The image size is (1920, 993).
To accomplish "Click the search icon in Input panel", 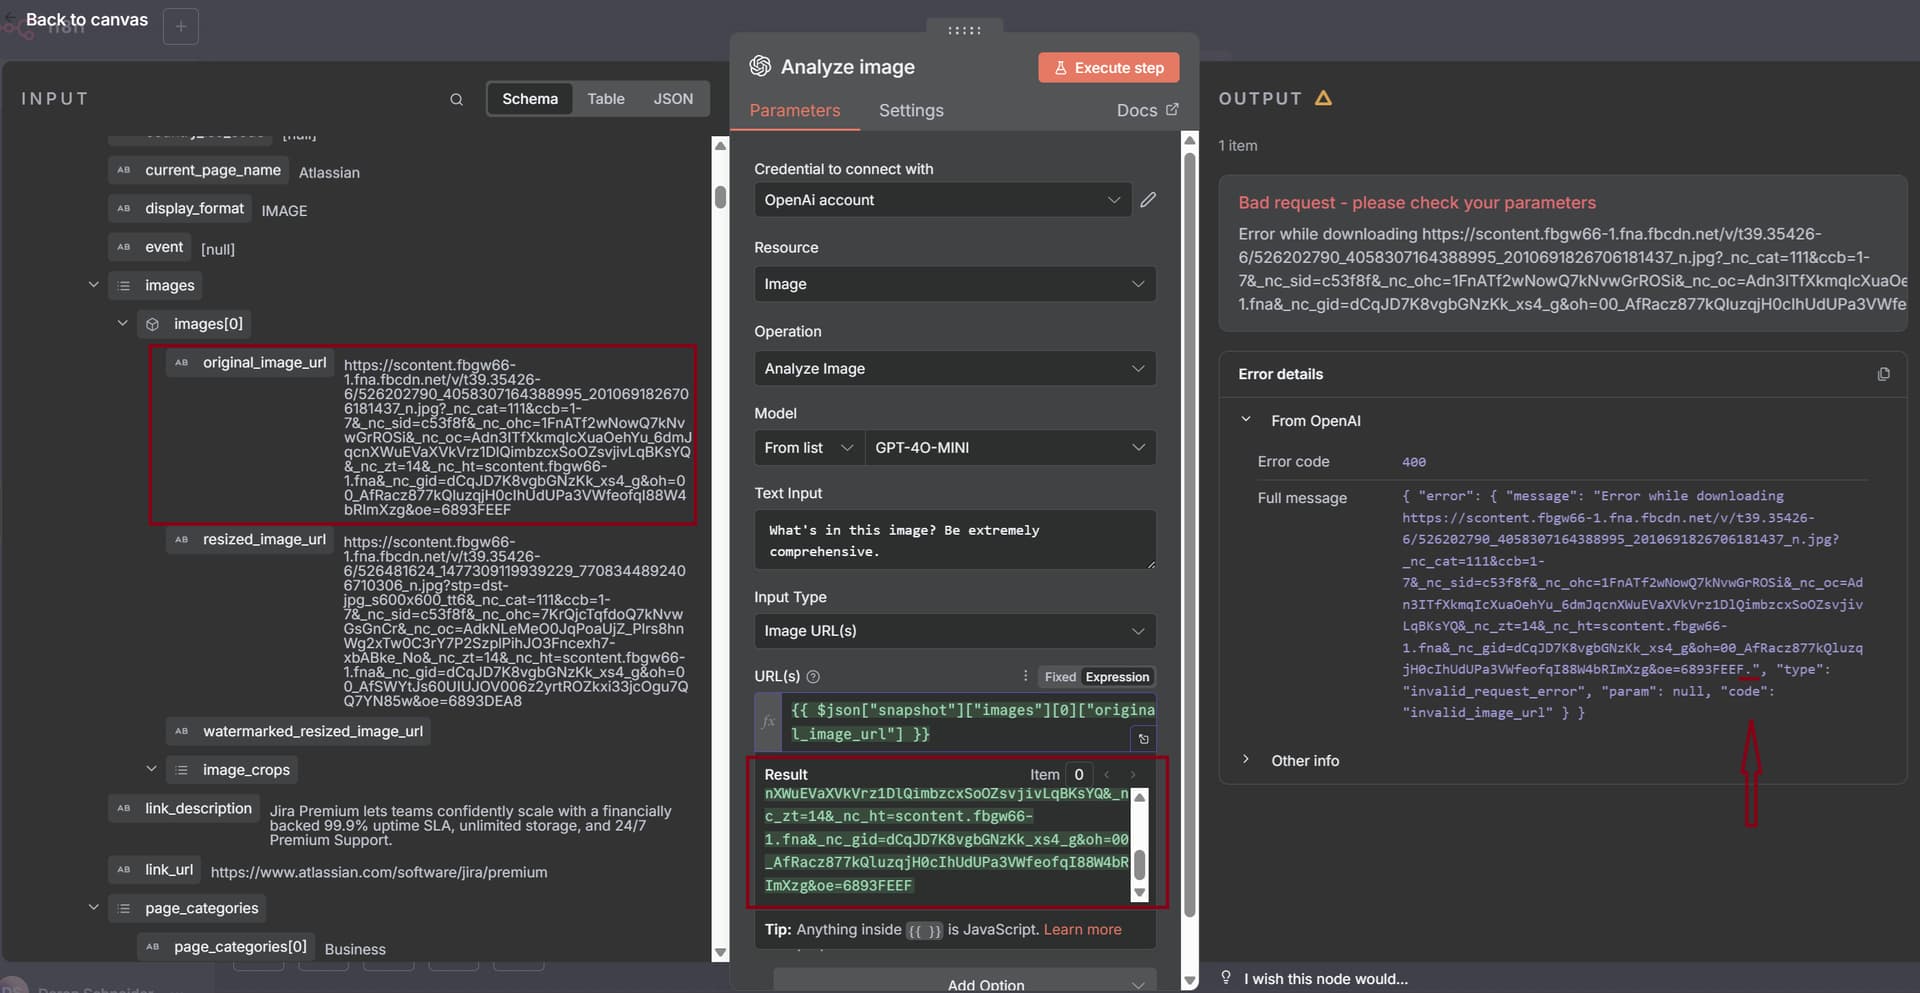I will click(x=456, y=99).
